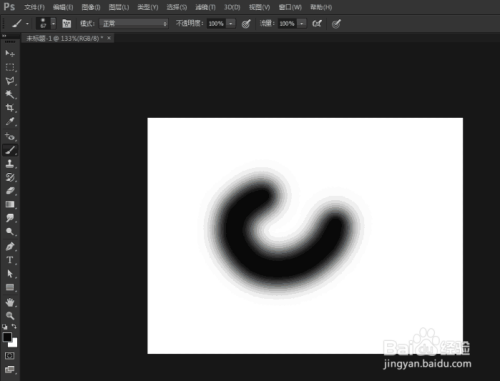Image resolution: width=500 pixels, height=381 pixels.
Task: Open the Edit menu
Action: [63, 7]
